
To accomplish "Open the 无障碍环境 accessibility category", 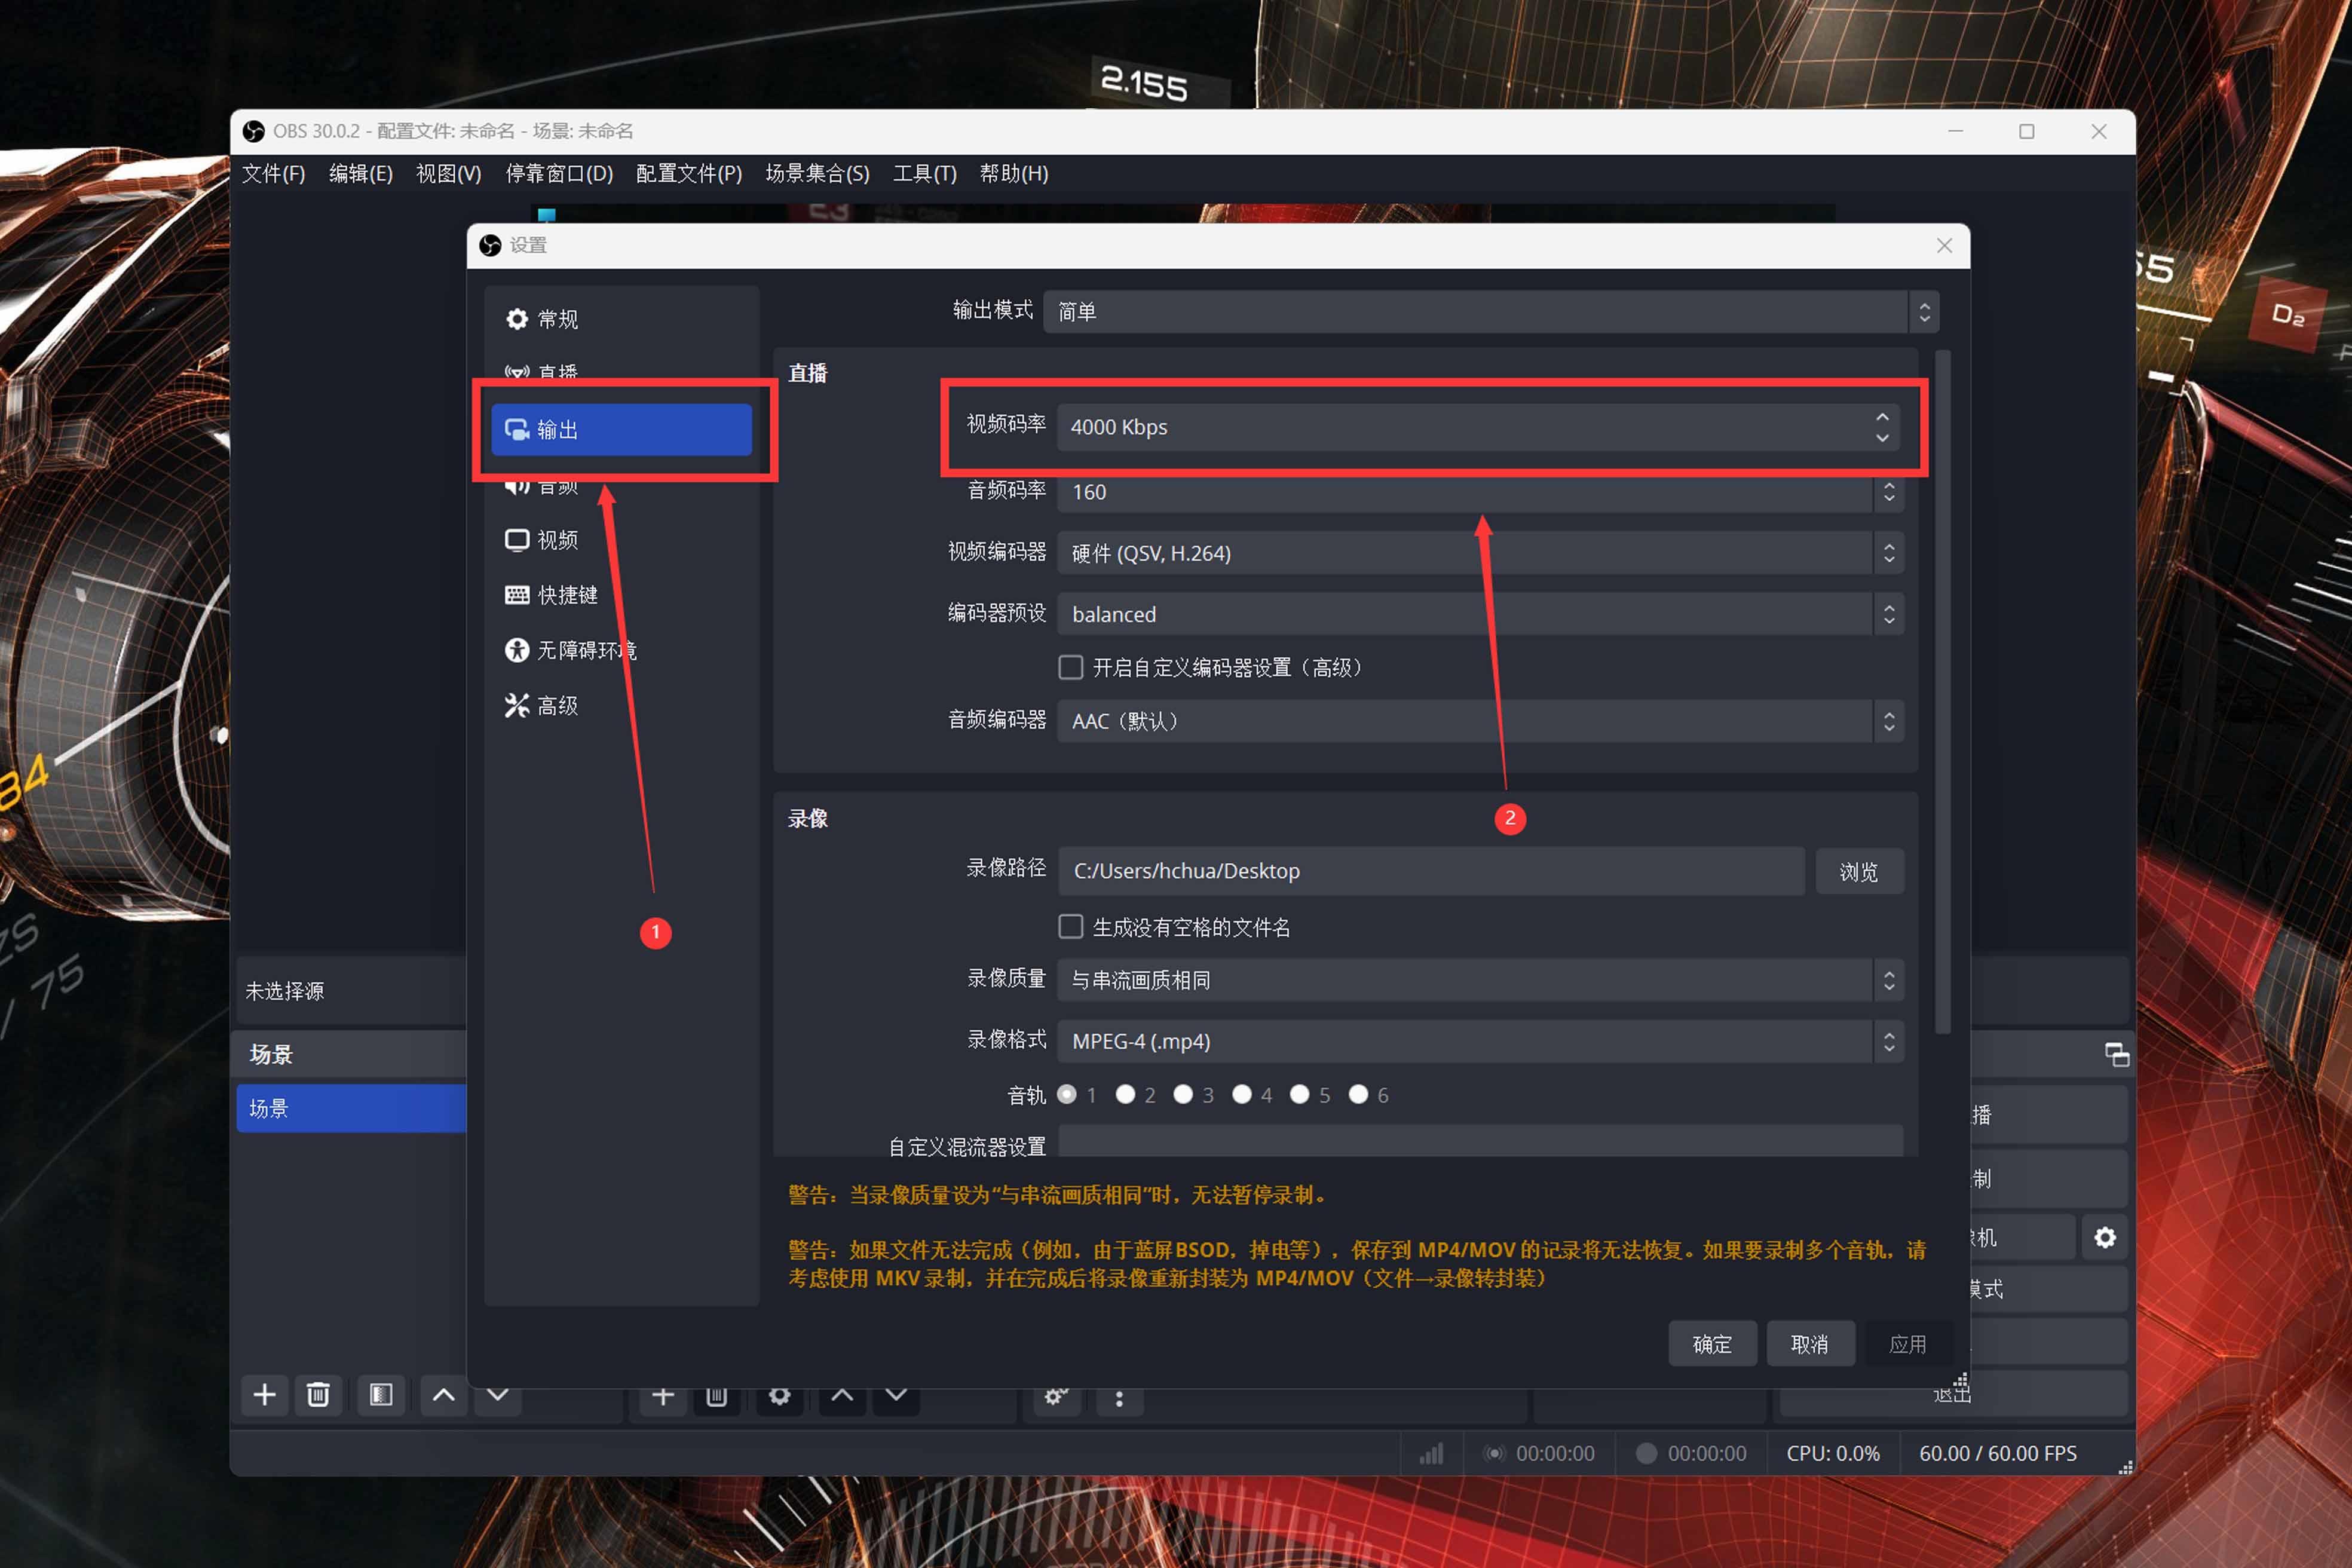I will tap(621, 650).
